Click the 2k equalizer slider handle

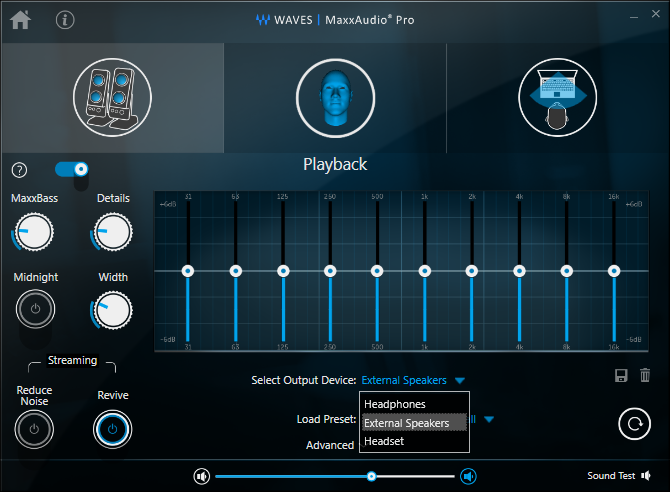pyautogui.click(x=472, y=271)
